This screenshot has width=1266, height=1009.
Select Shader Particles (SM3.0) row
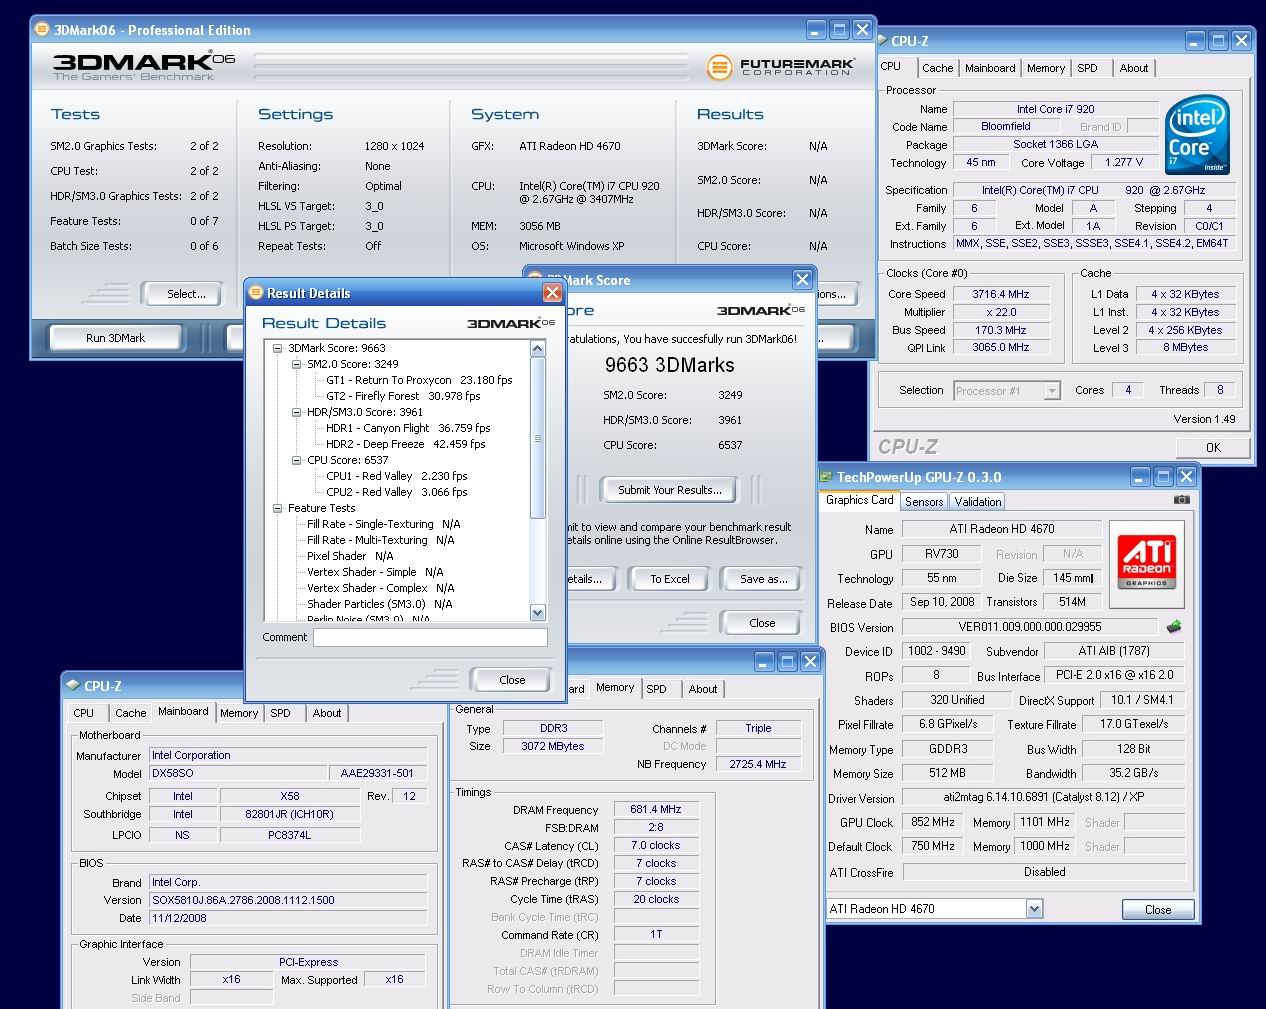tap(379, 604)
